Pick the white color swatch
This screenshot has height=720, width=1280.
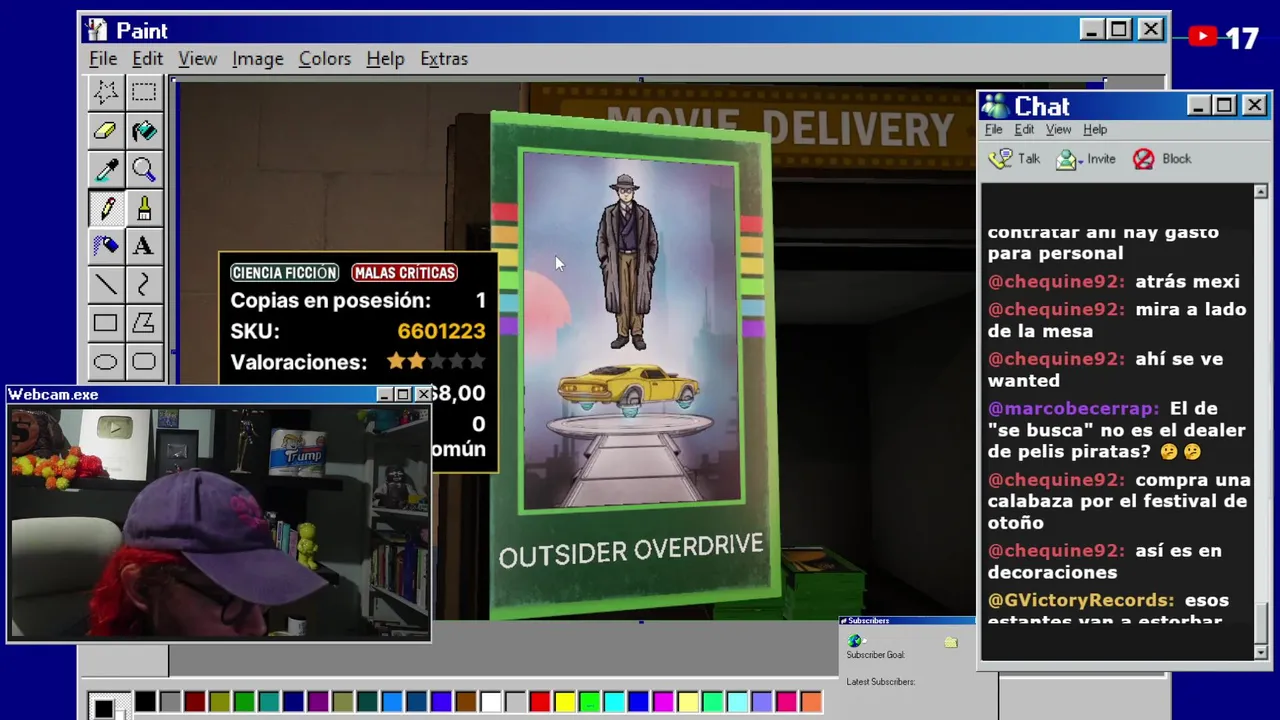tap(490, 702)
